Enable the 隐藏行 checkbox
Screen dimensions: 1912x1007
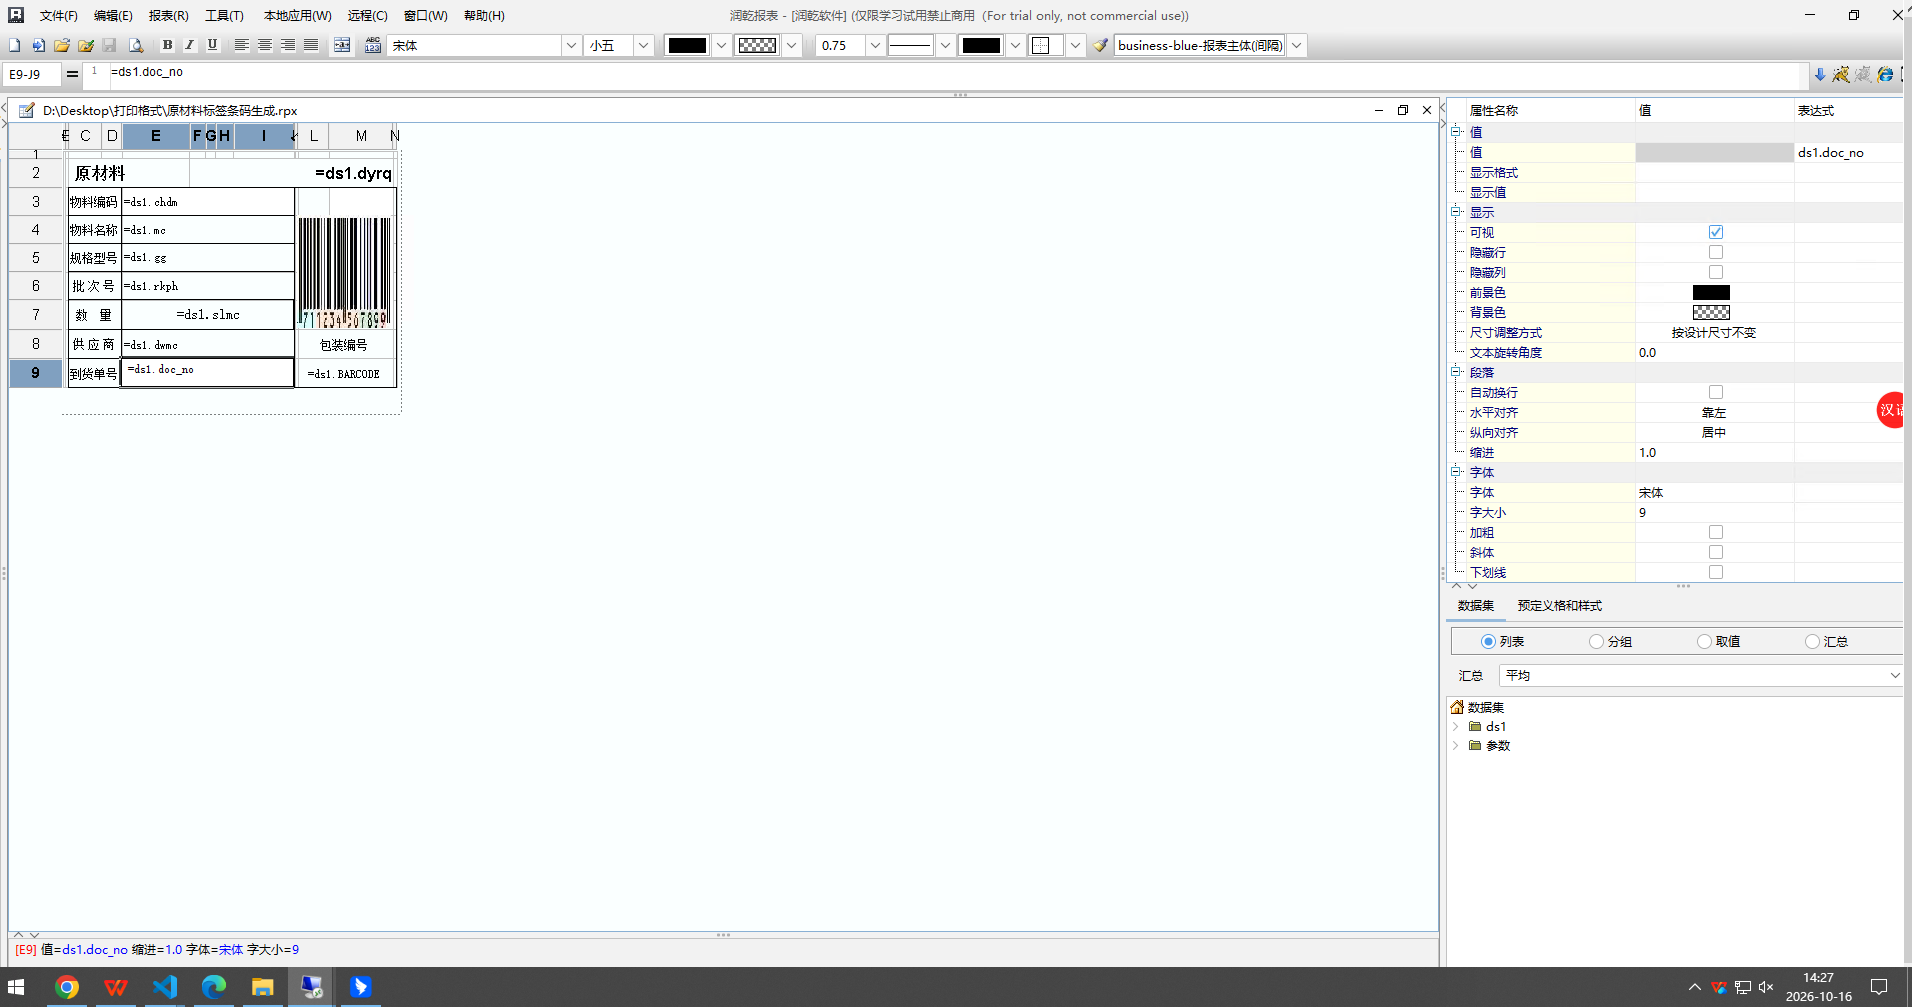pos(1716,252)
